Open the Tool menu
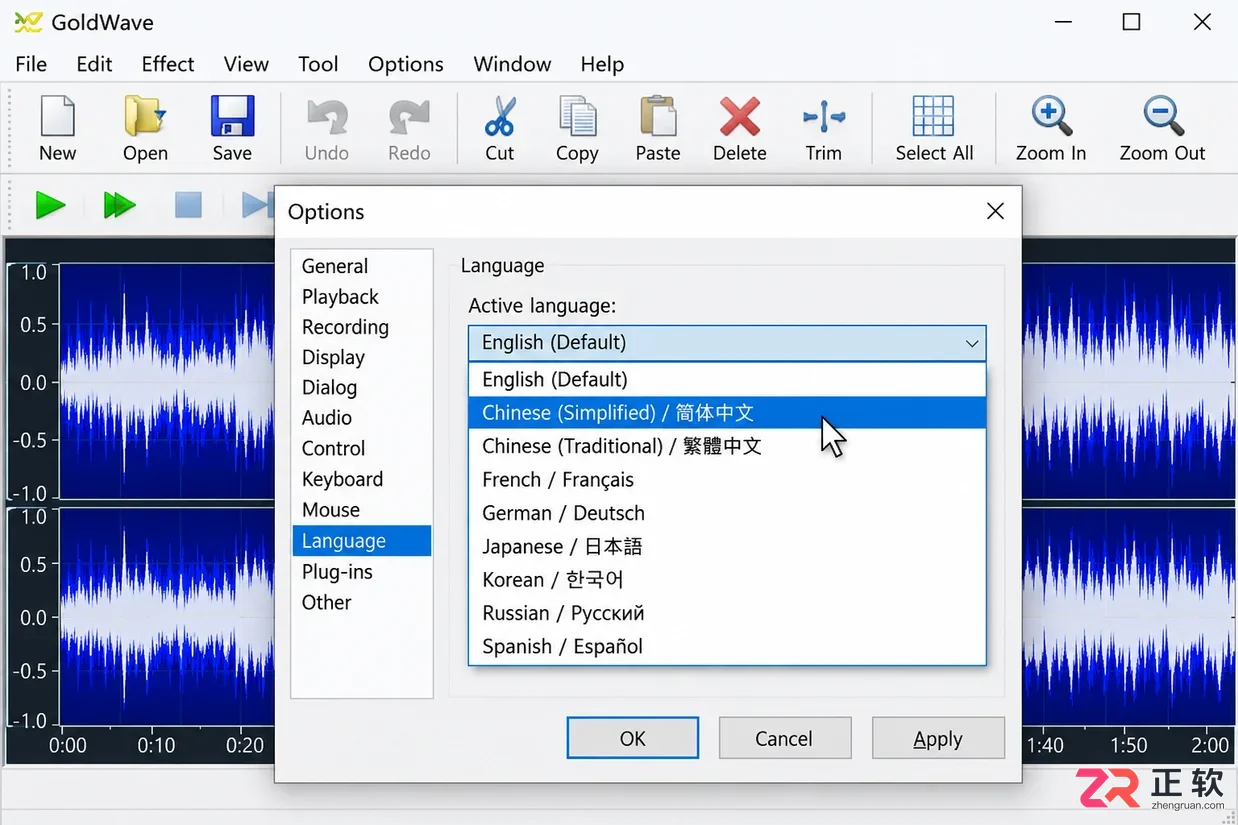Viewport: 1238px width, 825px height. 318,64
